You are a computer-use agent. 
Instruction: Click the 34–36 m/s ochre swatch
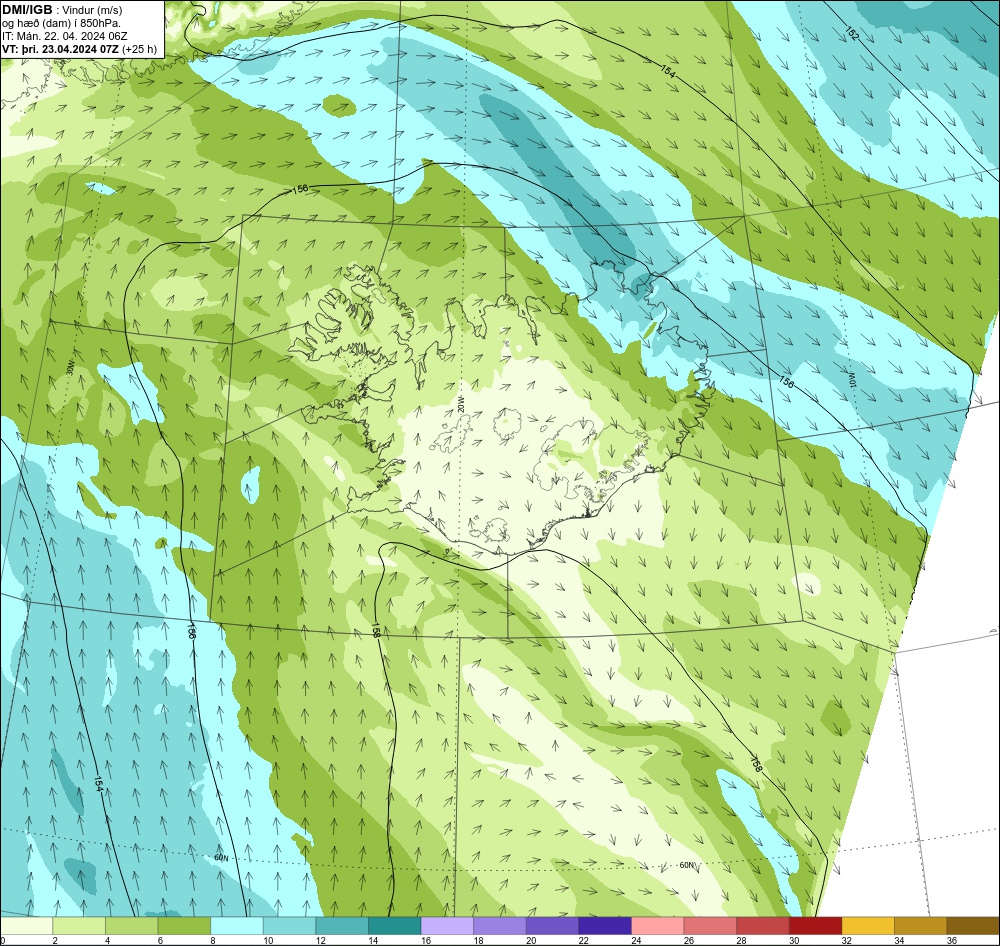(921, 926)
